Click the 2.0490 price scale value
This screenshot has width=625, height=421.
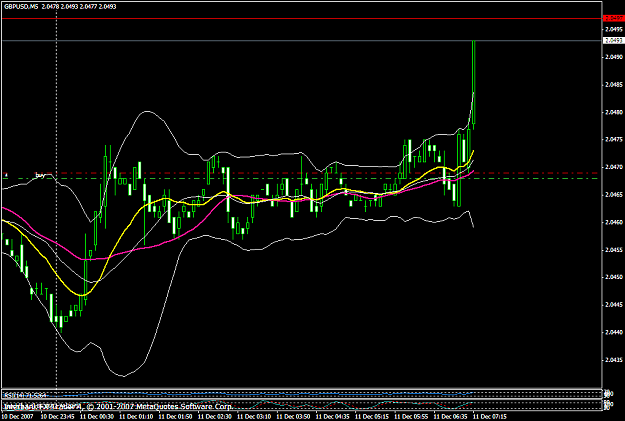click(614, 57)
